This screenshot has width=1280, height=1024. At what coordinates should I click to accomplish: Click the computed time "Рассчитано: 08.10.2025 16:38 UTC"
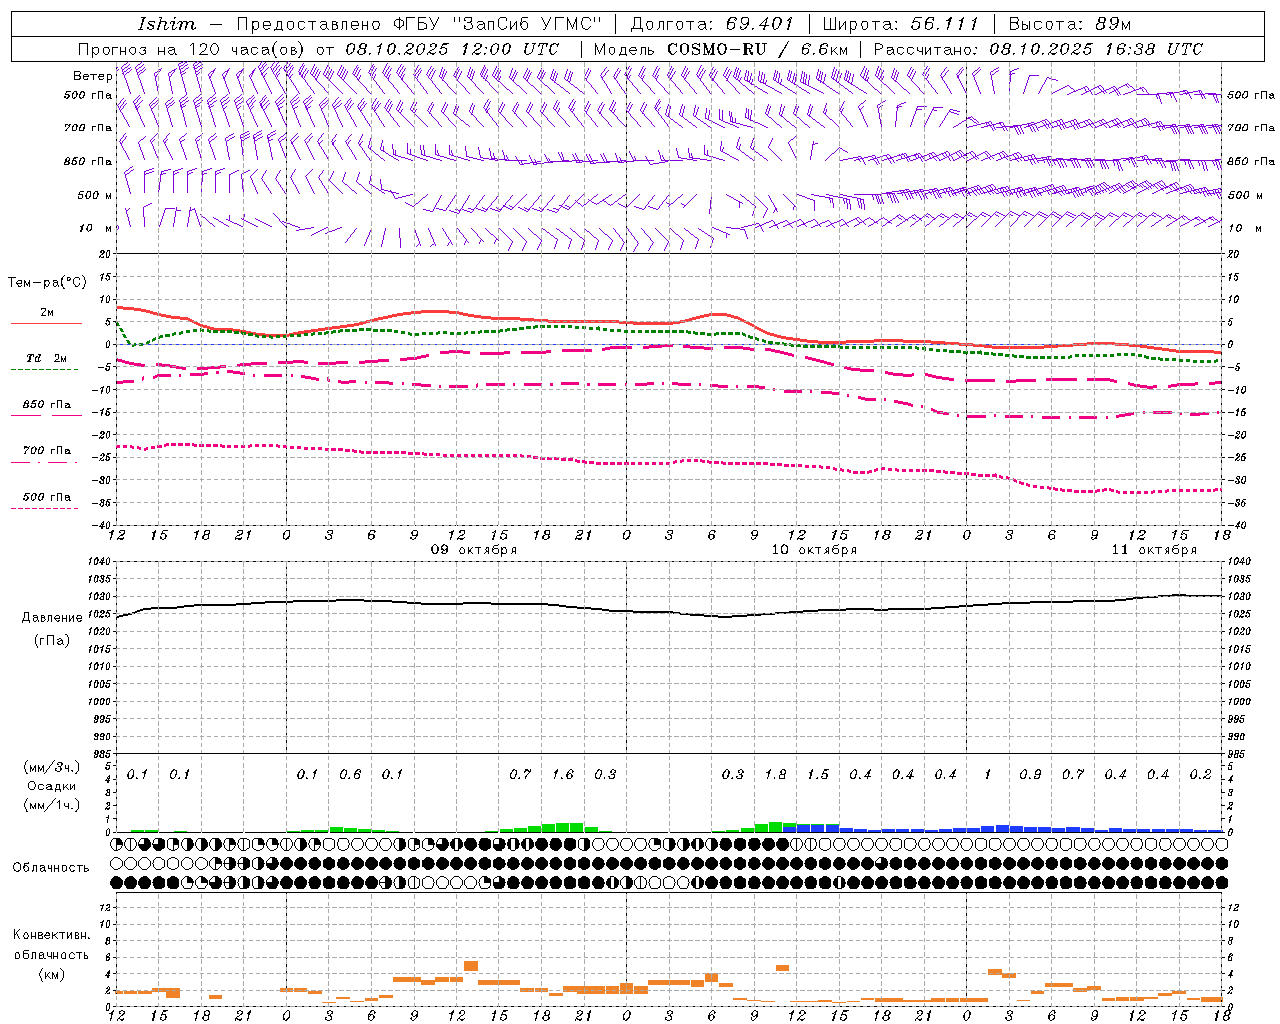point(1038,49)
